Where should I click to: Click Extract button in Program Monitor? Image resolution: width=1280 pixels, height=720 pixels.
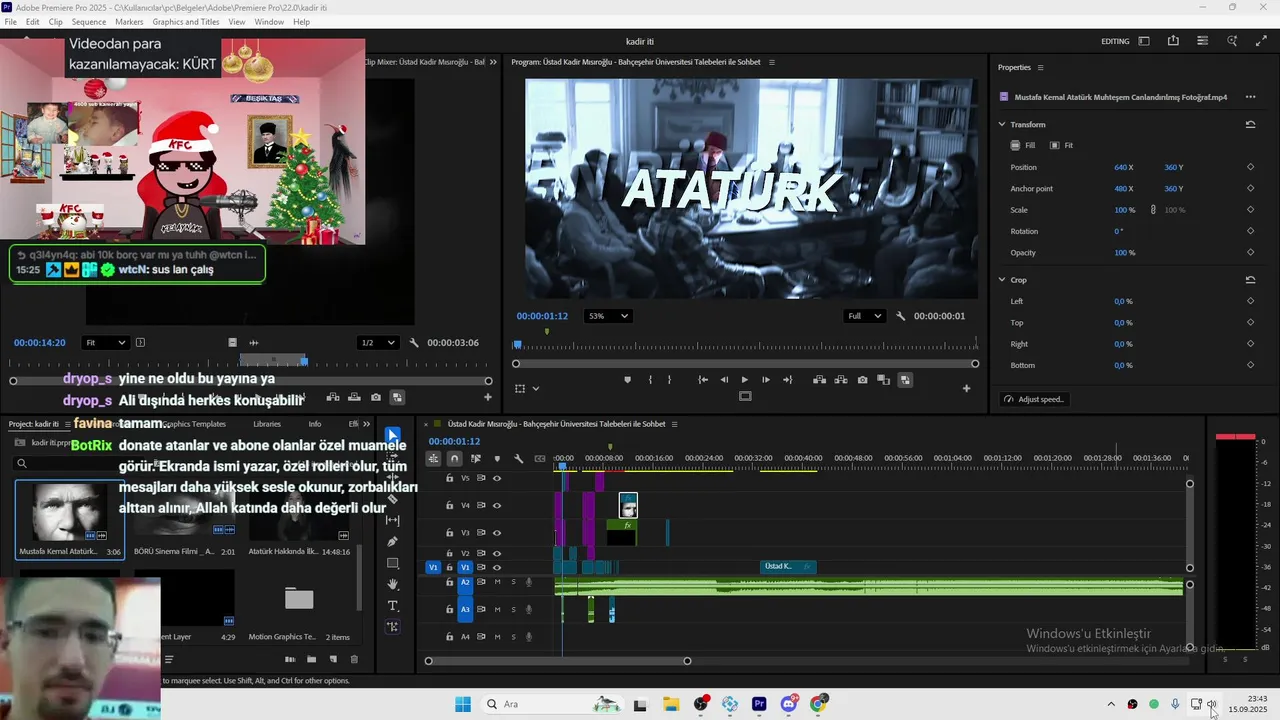(x=840, y=380)
